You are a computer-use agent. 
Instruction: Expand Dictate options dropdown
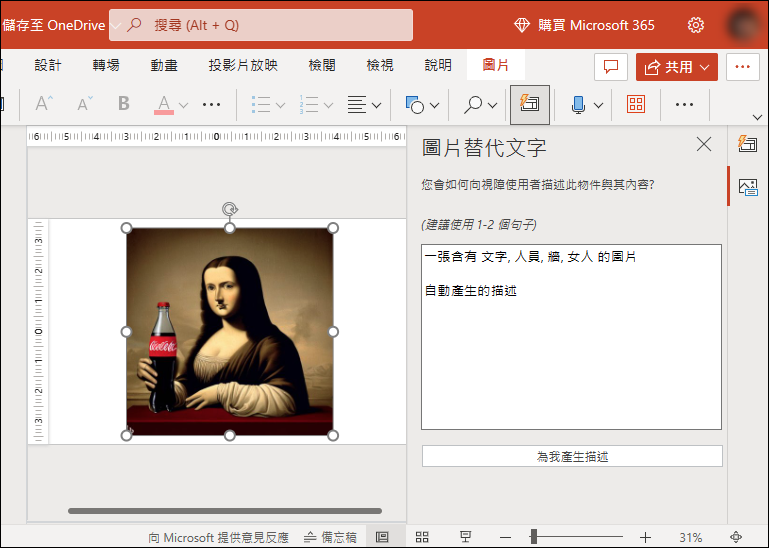tap(598, 105)
